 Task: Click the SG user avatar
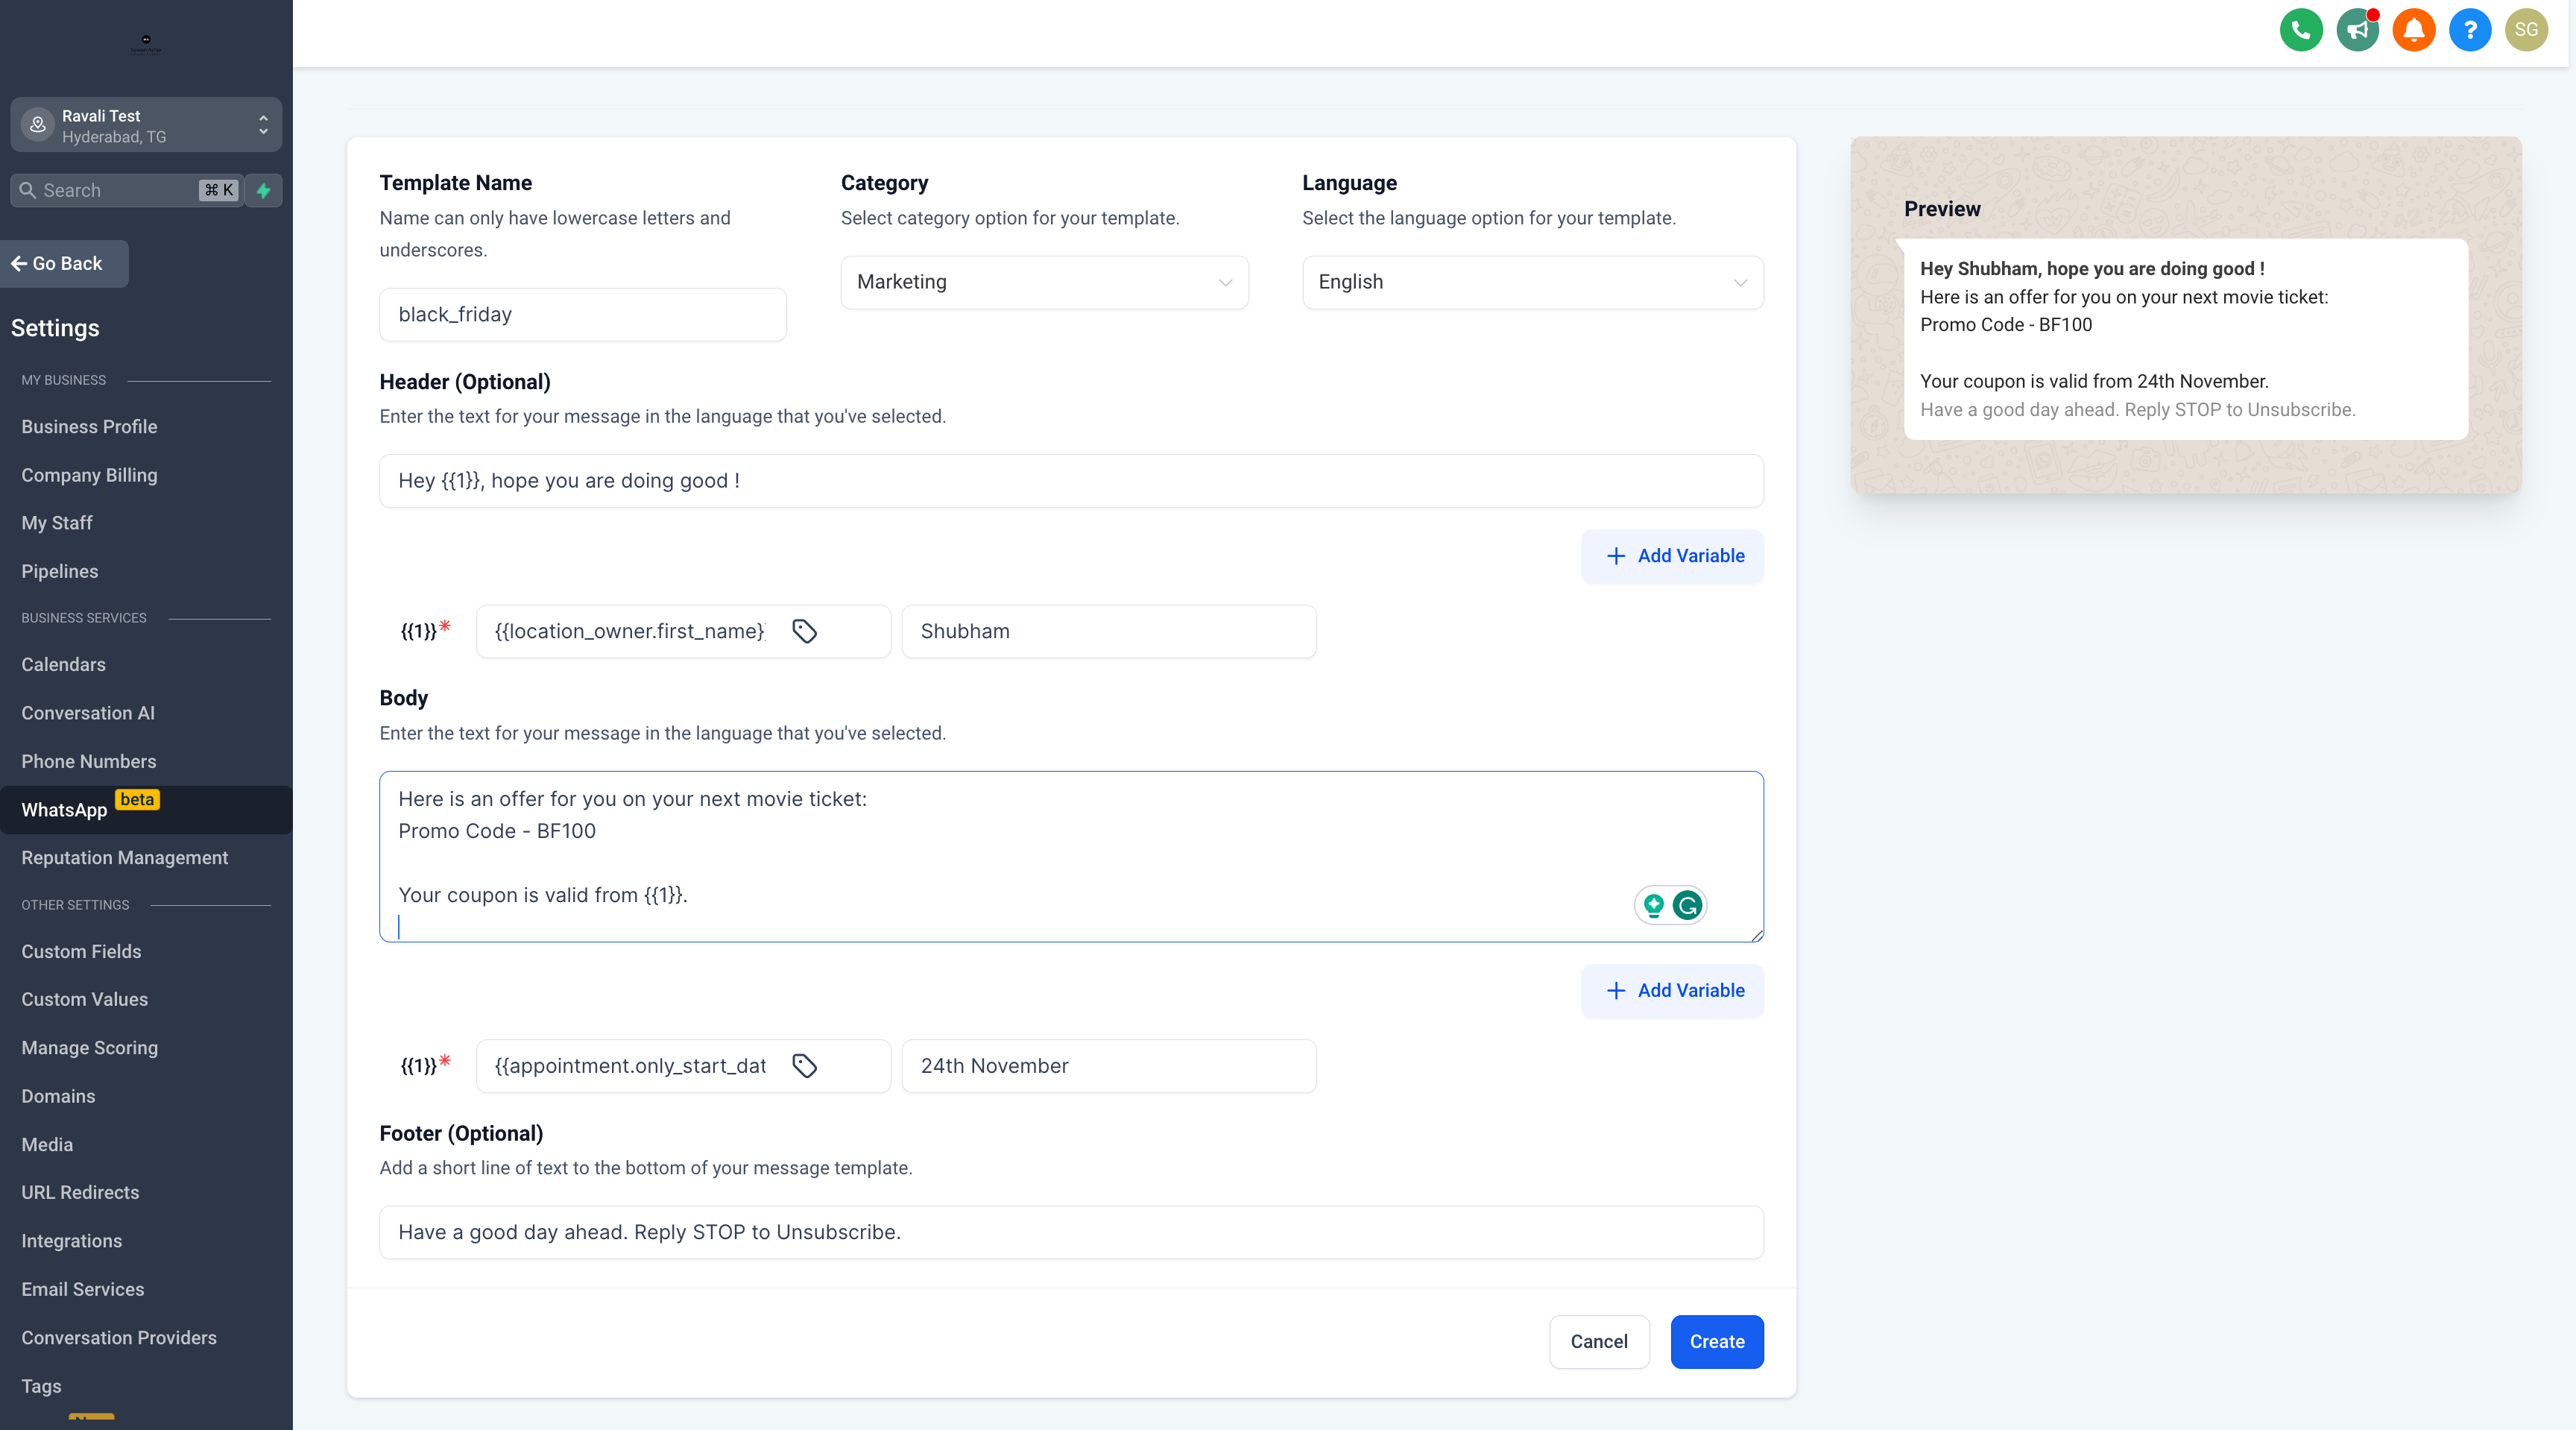tap(2525, 30)
